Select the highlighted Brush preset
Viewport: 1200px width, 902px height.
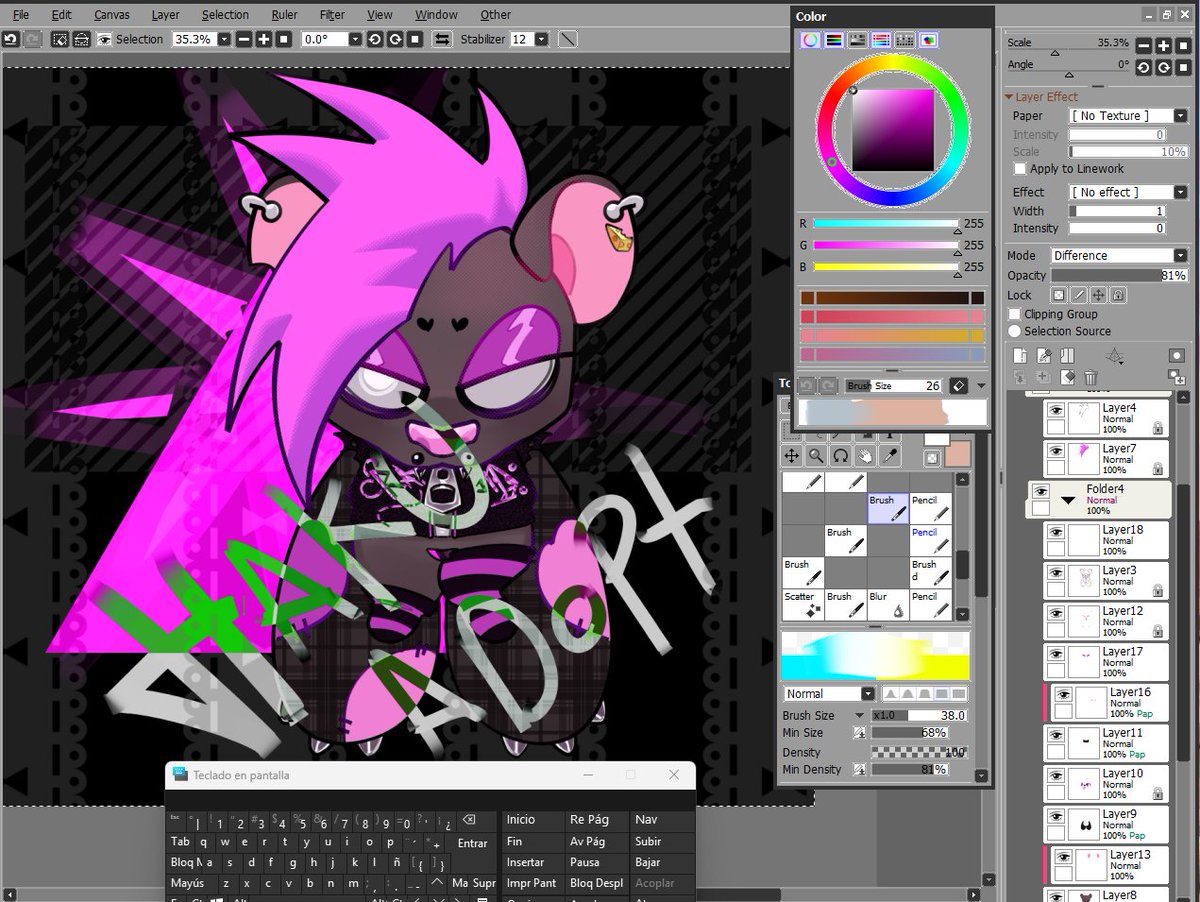pos(887,508)
